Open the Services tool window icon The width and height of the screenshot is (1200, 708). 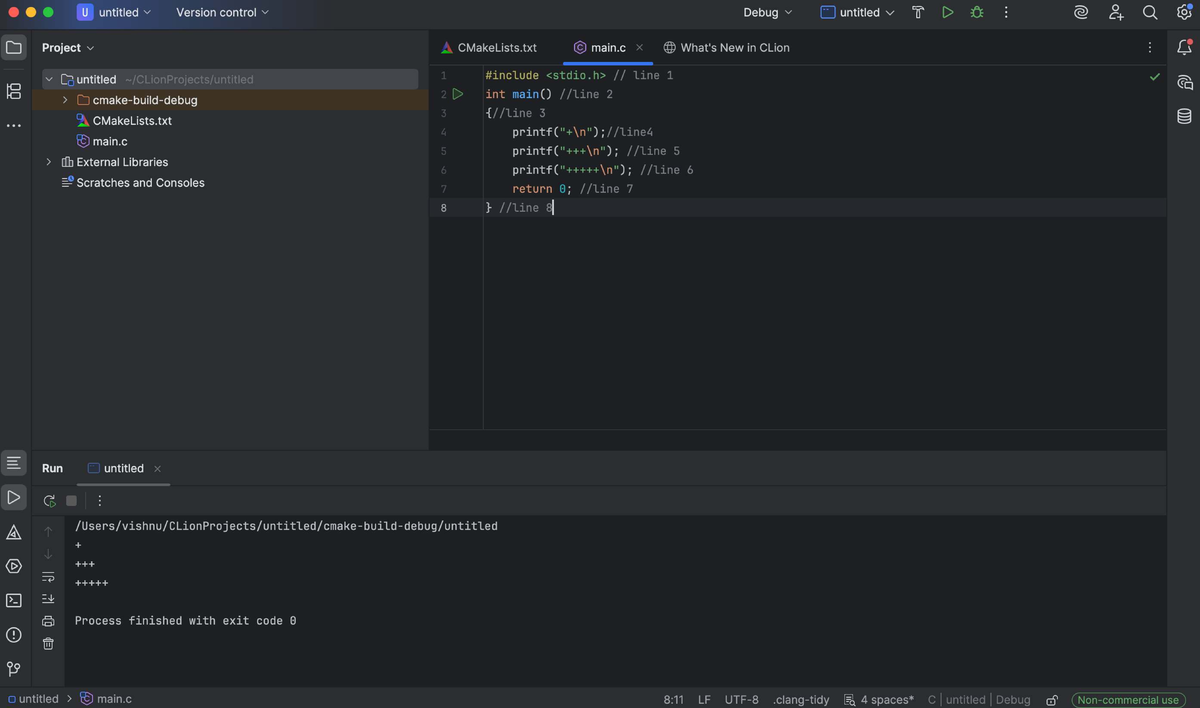point(14,566)
